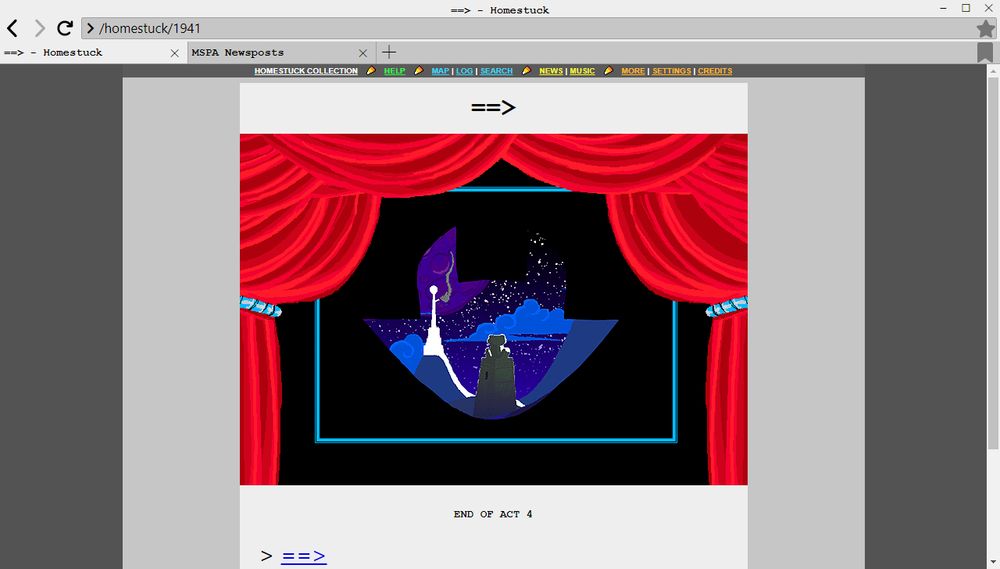This screenshot has height=569, width=1000.
Task: Open the HELP link in the nav bar
Action: point(394,71)
